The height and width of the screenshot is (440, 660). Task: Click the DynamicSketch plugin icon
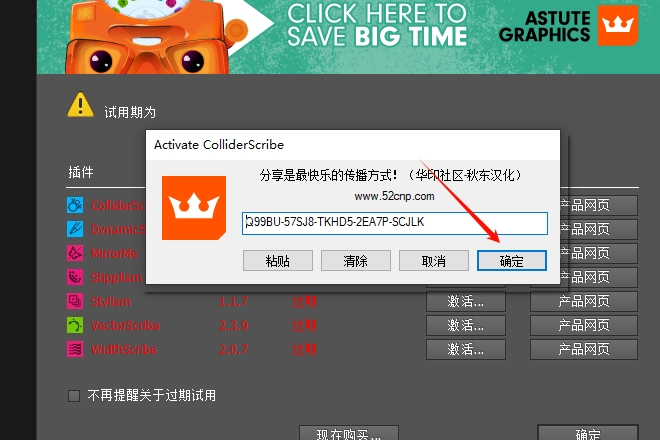tap(75, 229)
